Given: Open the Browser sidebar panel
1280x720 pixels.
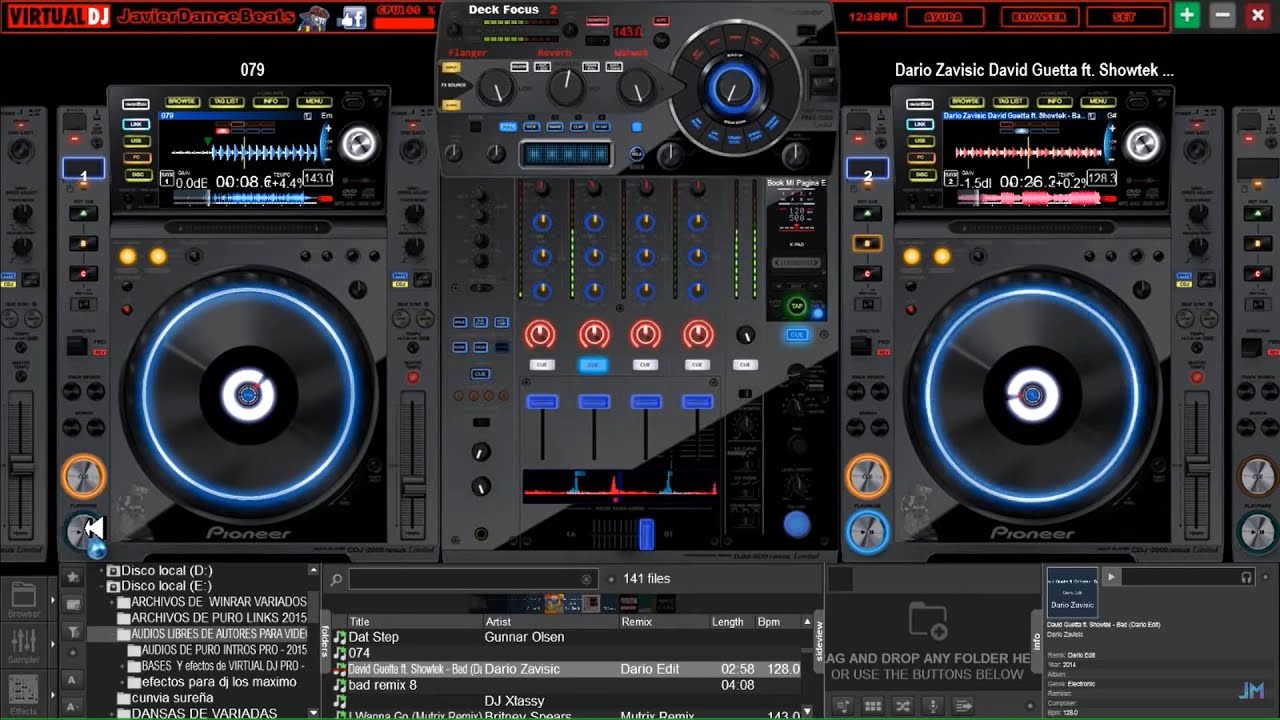Looking at the screenshot, I should coord(24,598).
